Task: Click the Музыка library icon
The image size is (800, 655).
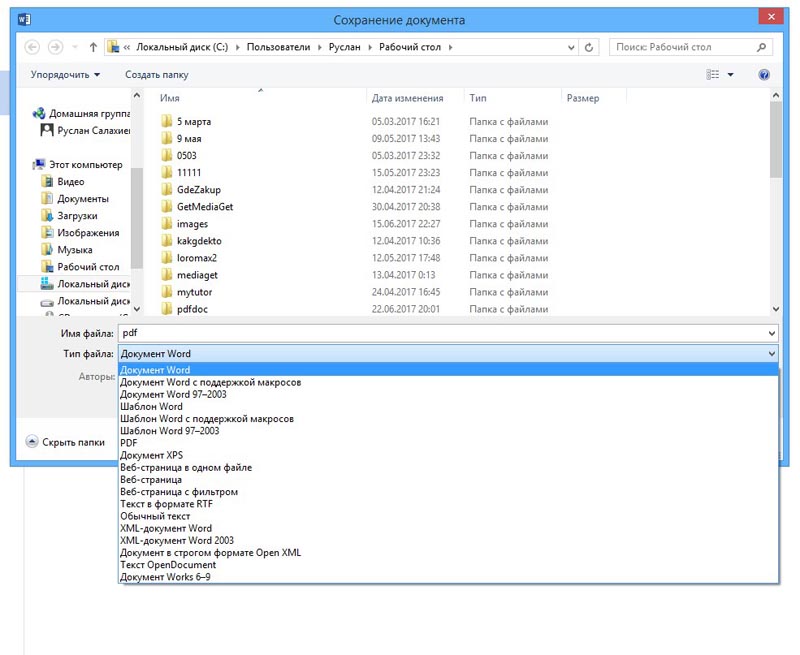Action: (x=47, y=249)
